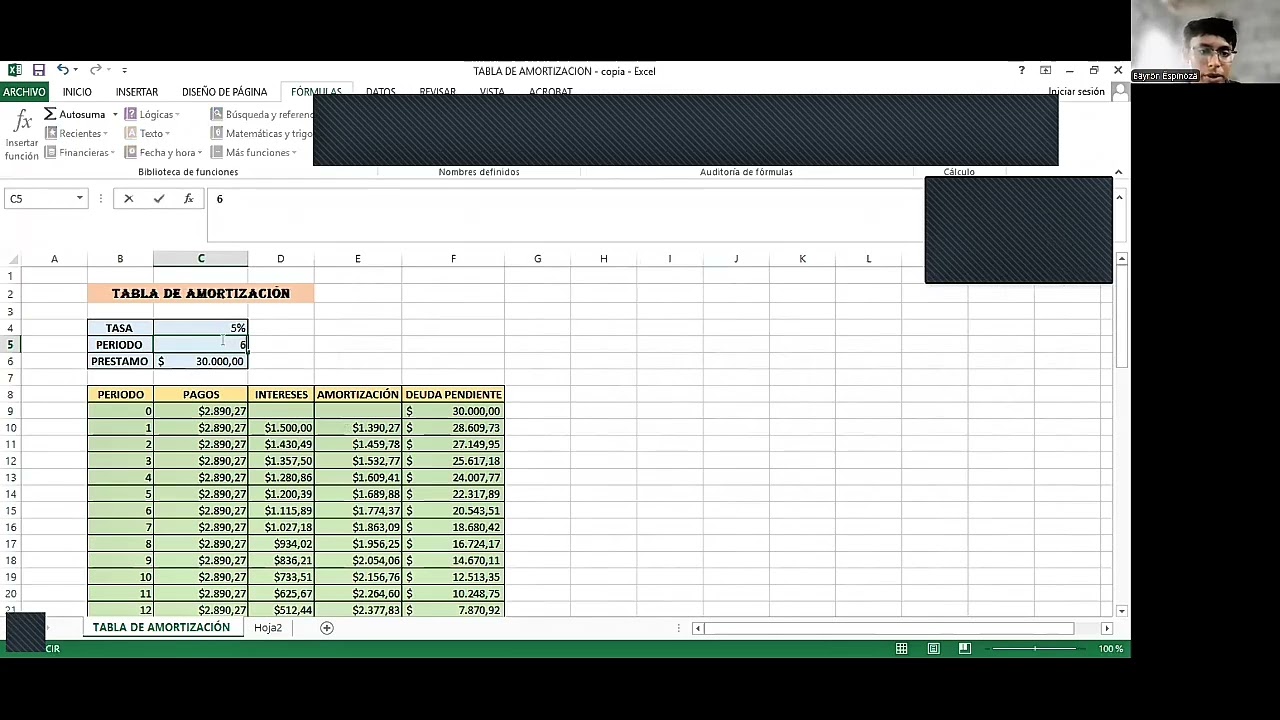Switch to Normal view in status bar
The height and width of the screenshot is (720, 1280).
(901, 649)
